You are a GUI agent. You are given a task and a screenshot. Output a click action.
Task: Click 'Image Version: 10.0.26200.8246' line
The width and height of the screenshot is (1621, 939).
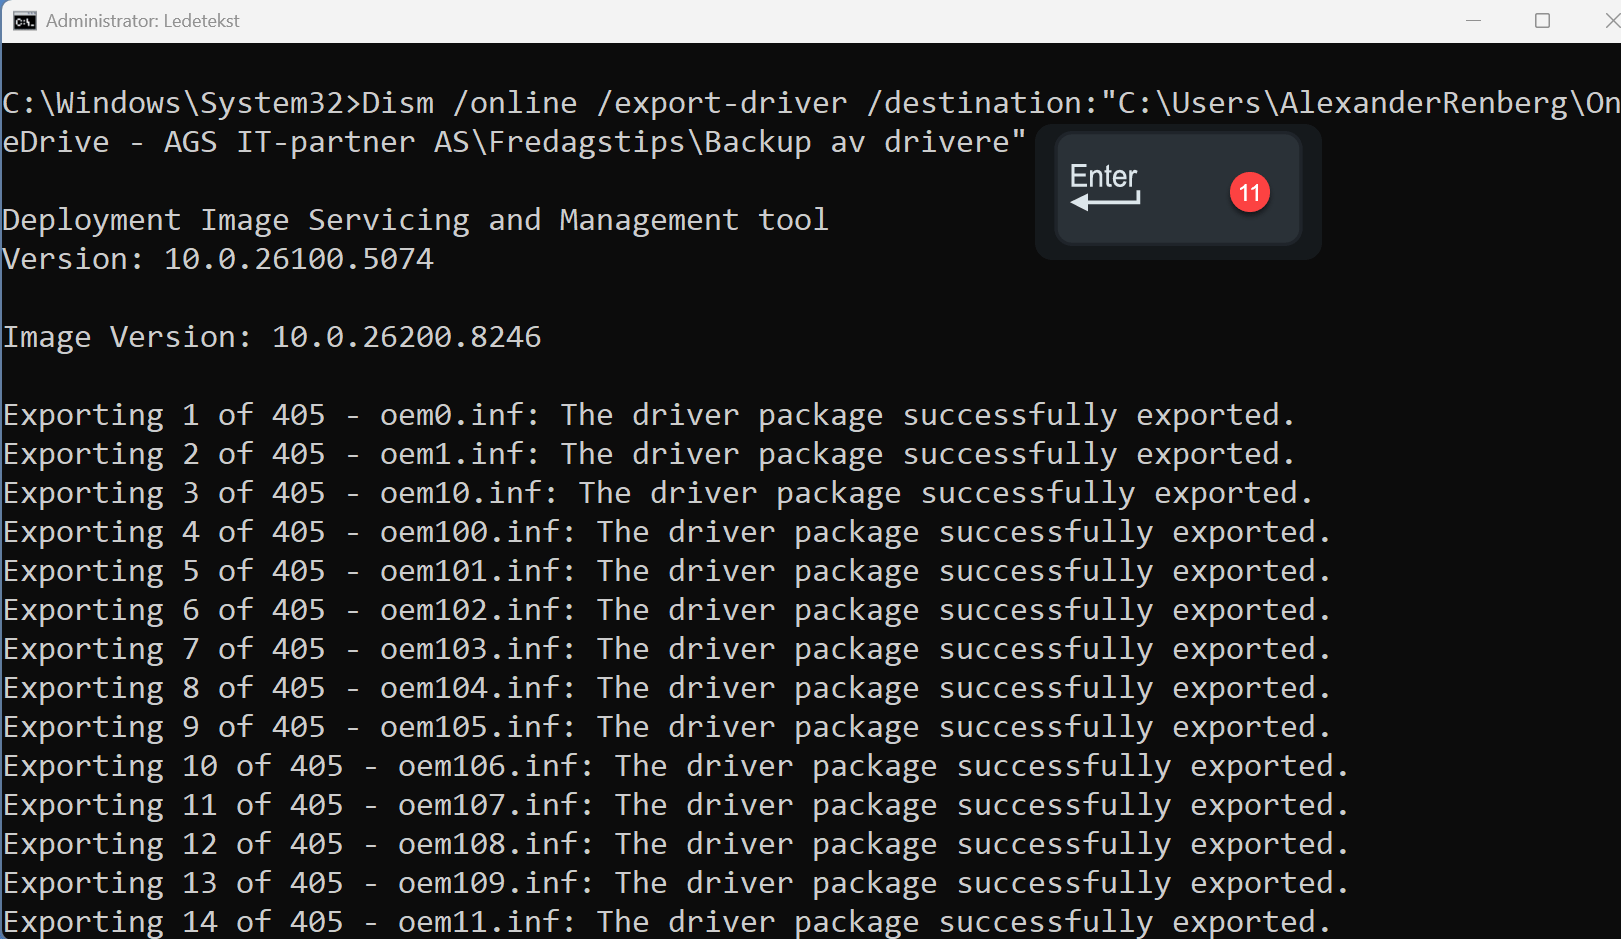pos(272,337)
